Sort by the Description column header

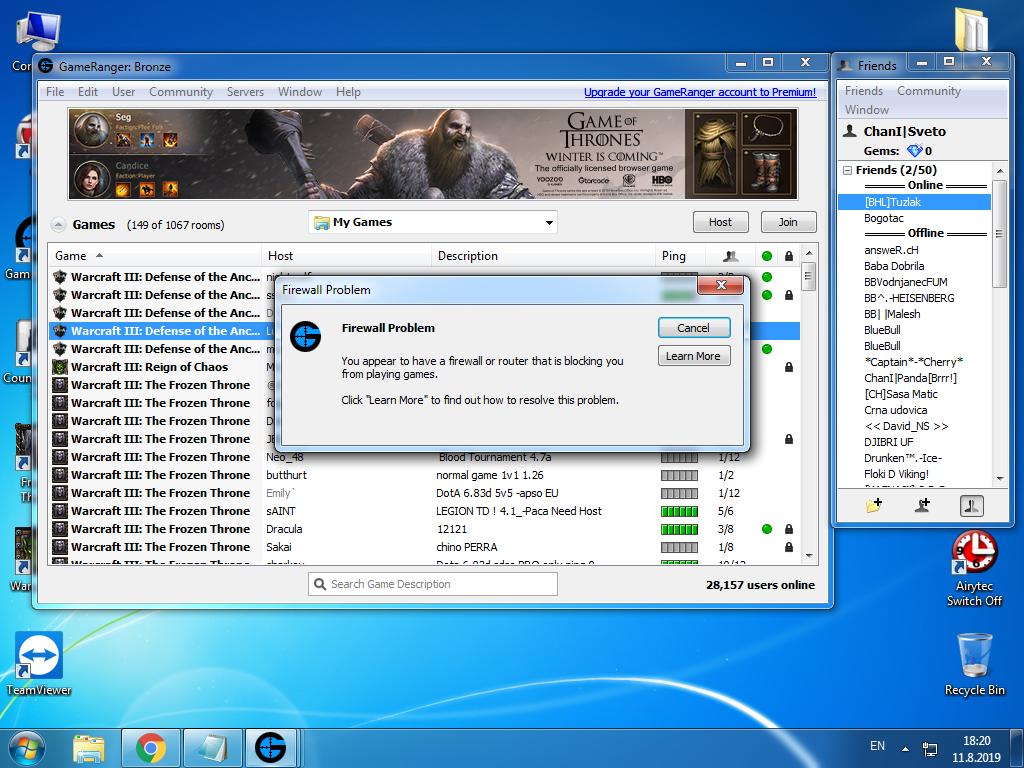point(543,256)
